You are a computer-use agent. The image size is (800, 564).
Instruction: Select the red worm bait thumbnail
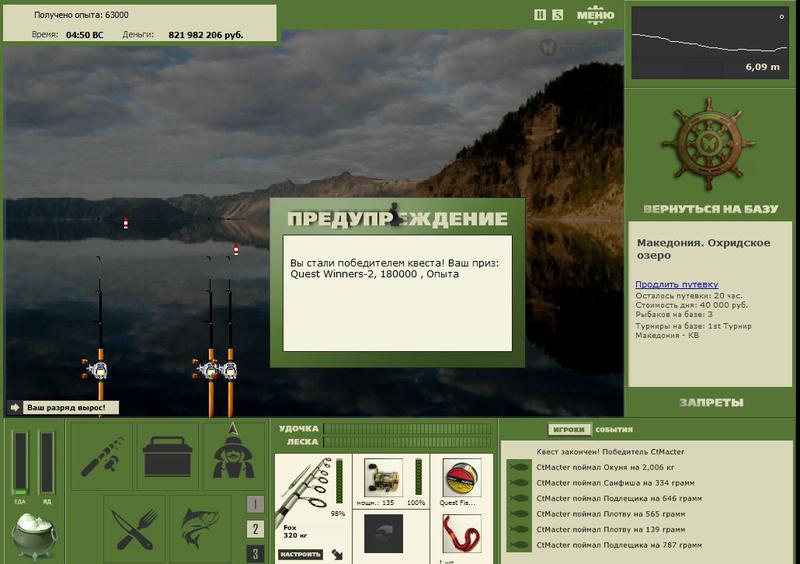(x=462, y=533)
